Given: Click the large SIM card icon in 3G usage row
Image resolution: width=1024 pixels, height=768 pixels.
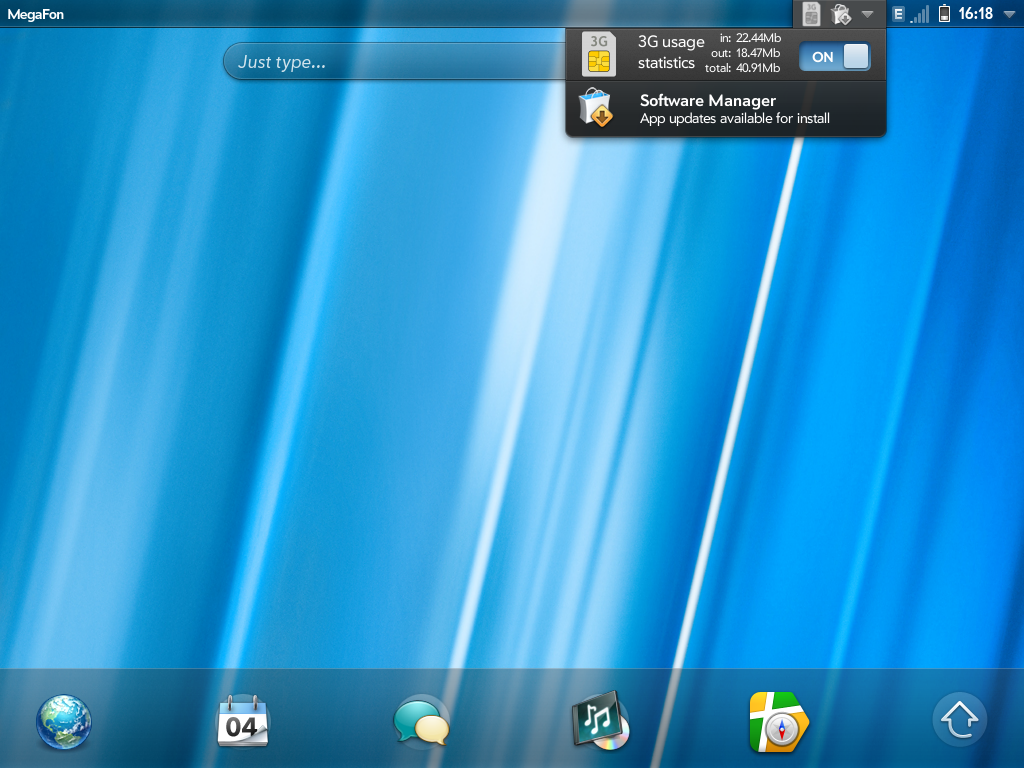Looking at the screenshot, I should [599, 54].
